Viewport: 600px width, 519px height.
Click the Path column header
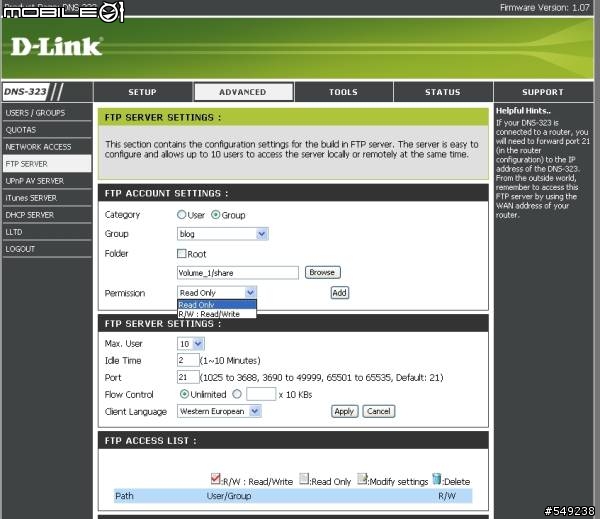pos(124,496)
